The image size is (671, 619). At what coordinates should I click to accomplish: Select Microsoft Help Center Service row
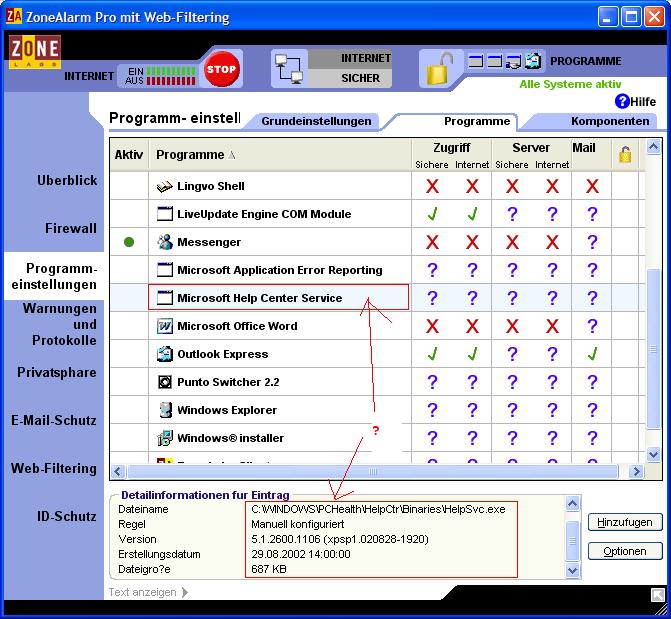coord(377,298)
